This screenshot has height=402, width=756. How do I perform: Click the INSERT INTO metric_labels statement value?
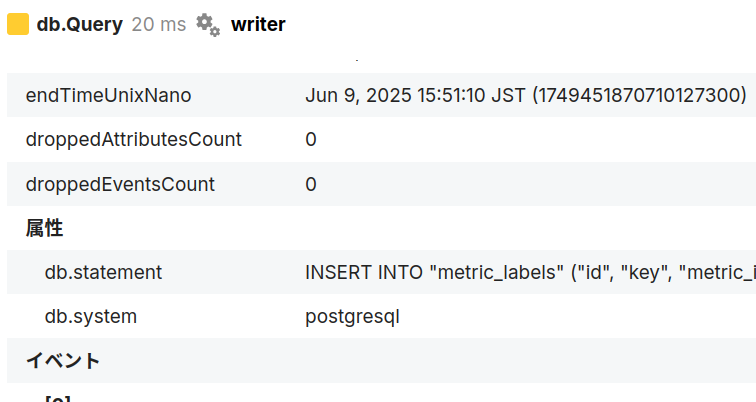point(530,273)
